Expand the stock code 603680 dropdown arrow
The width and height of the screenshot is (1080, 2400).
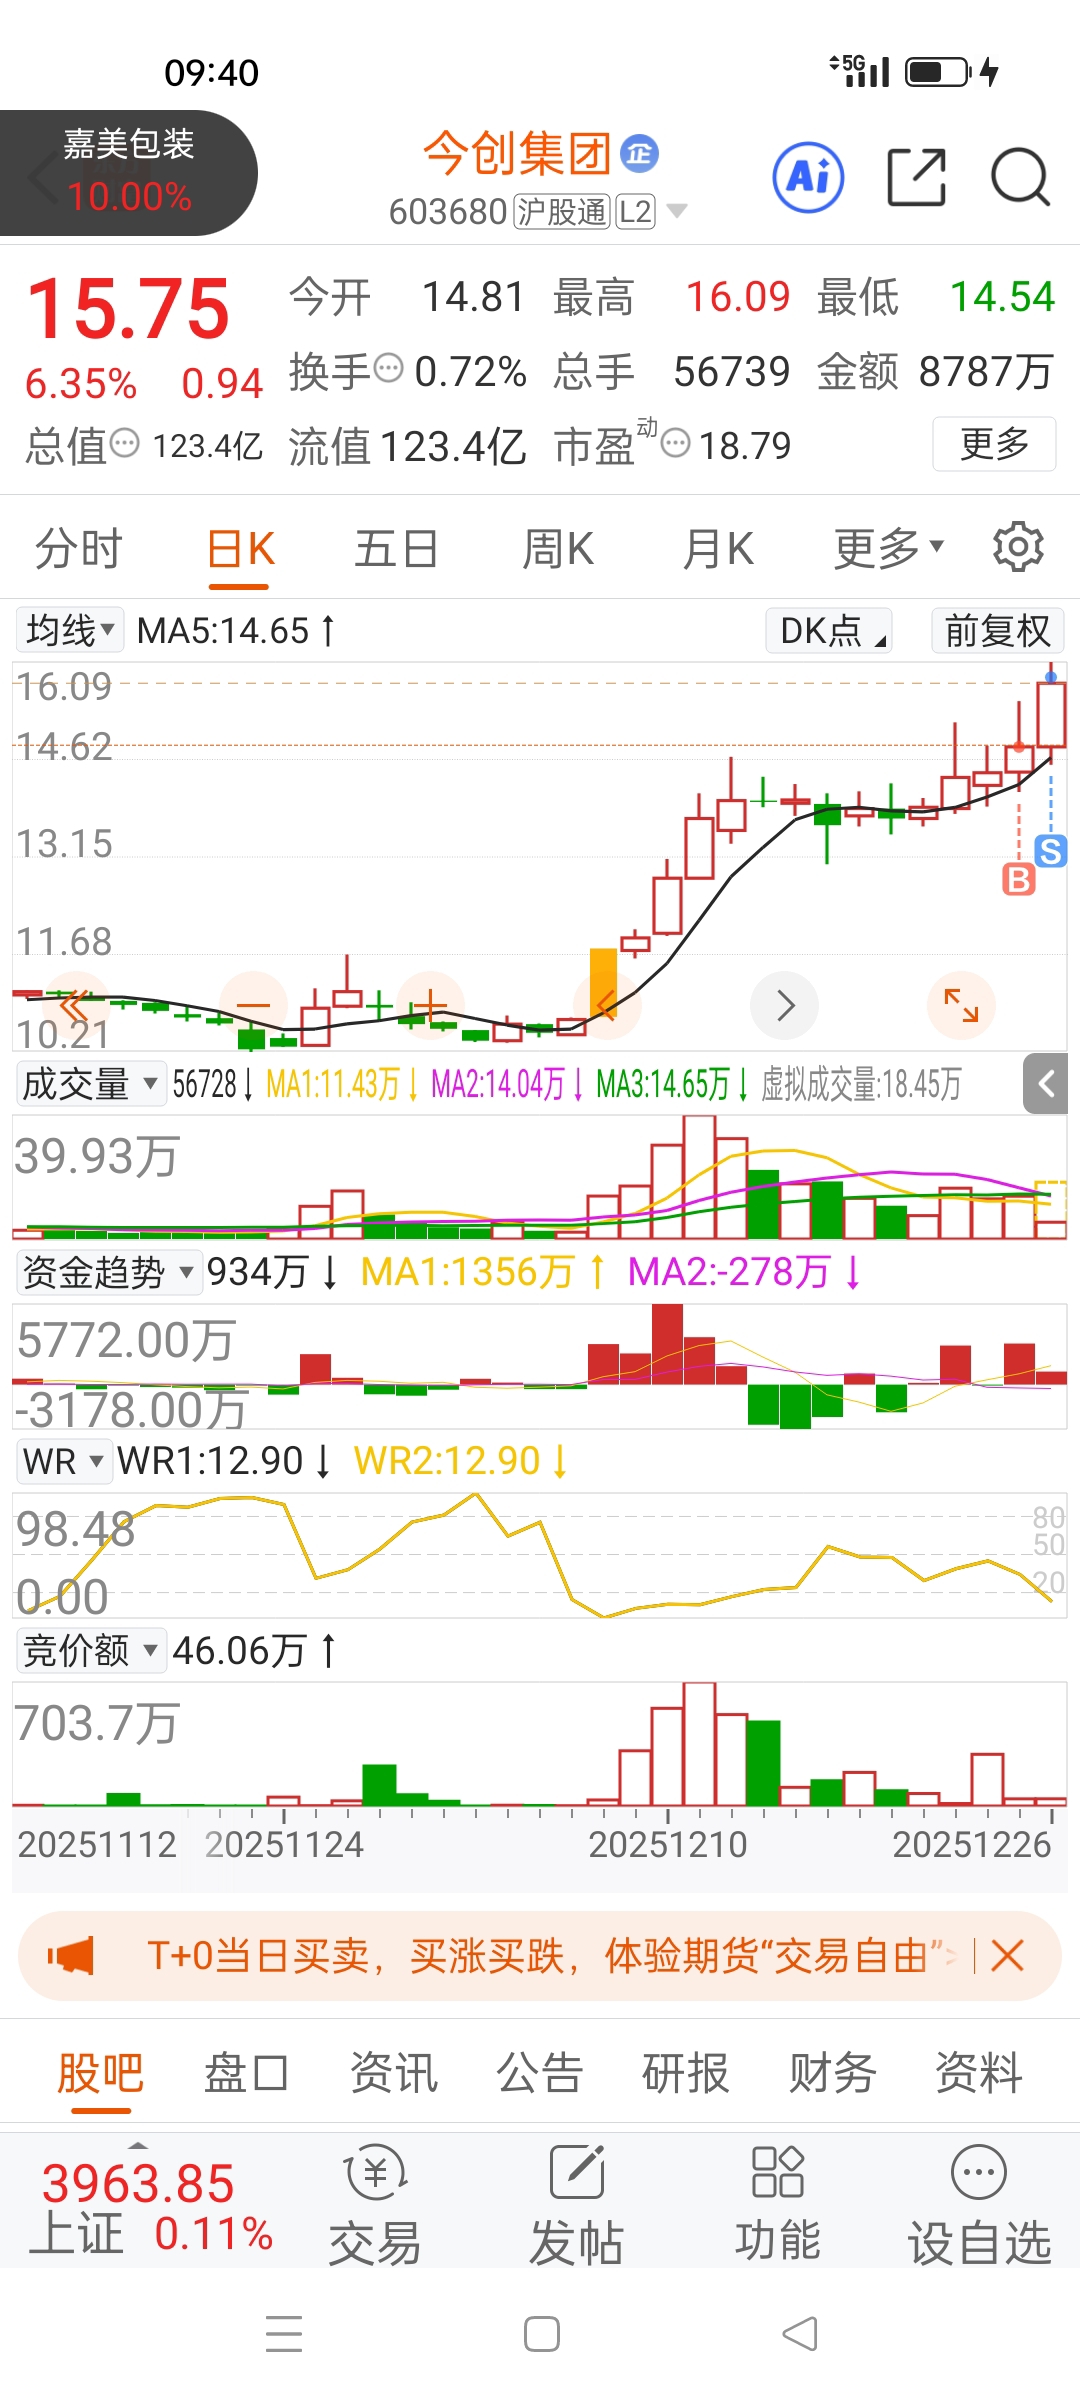(677, 211)
